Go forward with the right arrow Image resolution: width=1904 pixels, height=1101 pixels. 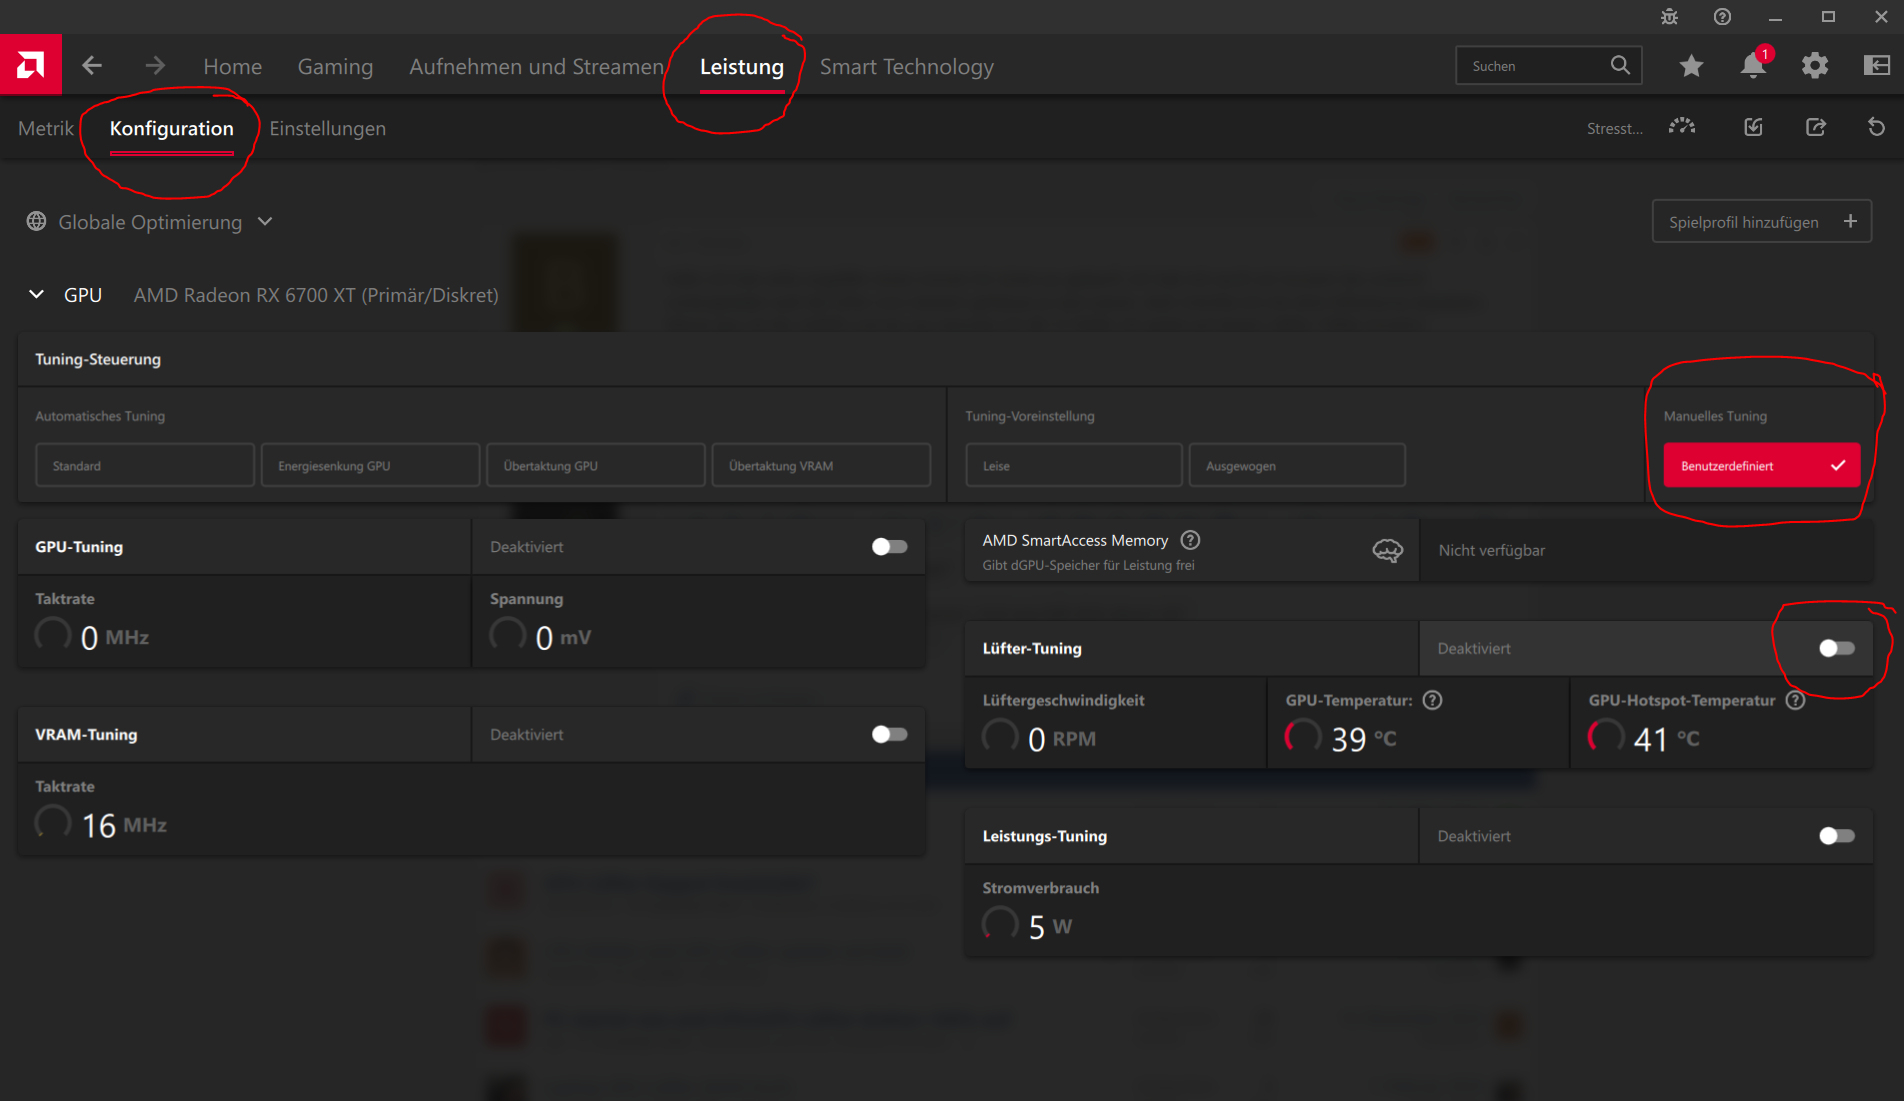[155, 66]
